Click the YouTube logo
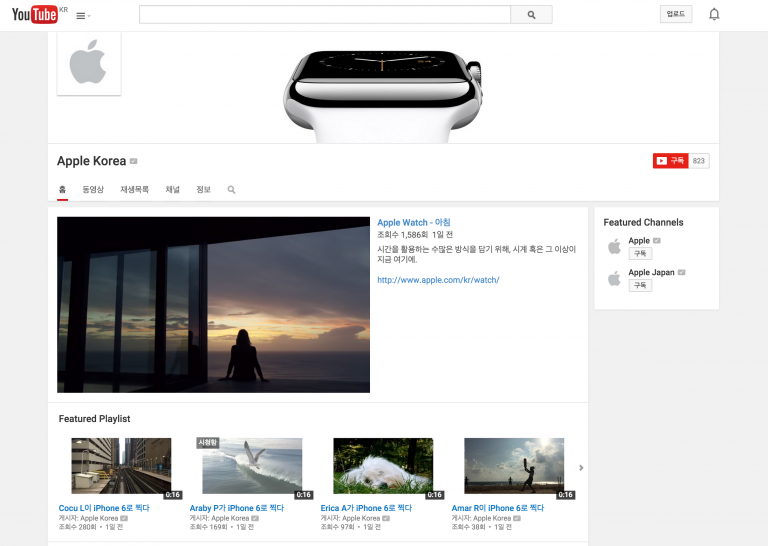This screenshot has width=768, height=546. click(x=35, y=15)
